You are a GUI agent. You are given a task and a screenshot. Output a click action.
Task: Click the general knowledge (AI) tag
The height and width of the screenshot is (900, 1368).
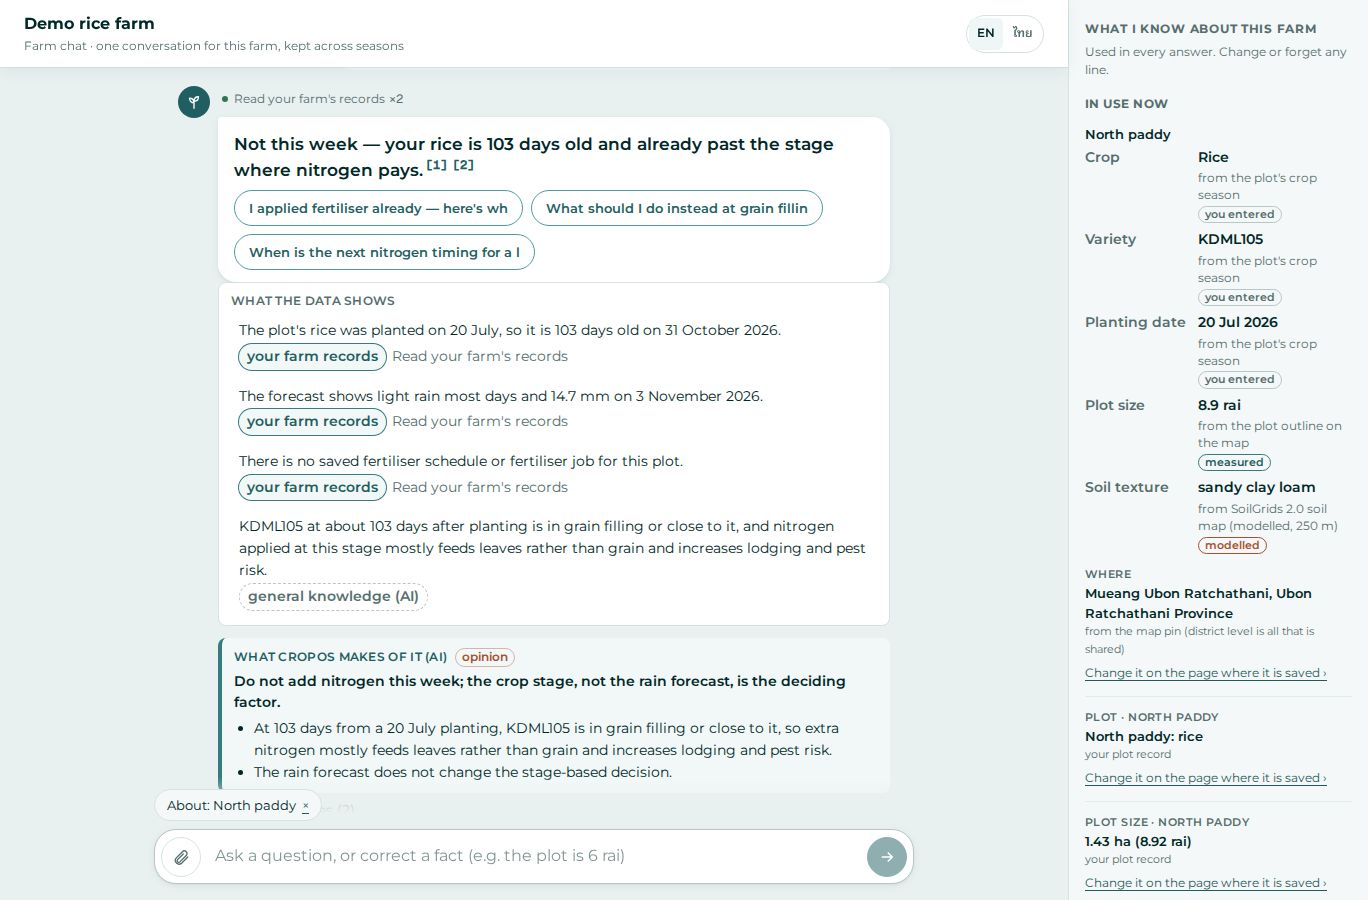pos(333,597)
